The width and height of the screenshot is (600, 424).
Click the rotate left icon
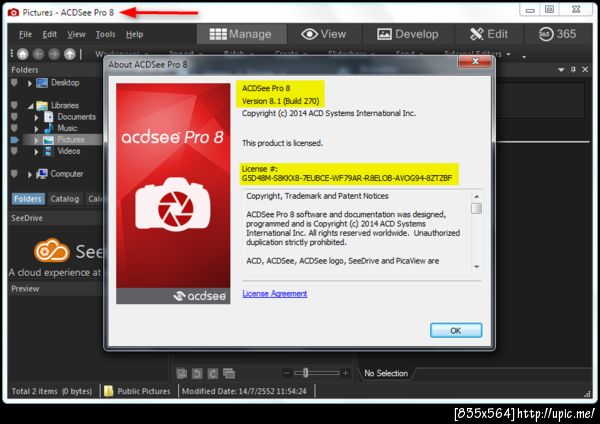(x=197, y=373)
